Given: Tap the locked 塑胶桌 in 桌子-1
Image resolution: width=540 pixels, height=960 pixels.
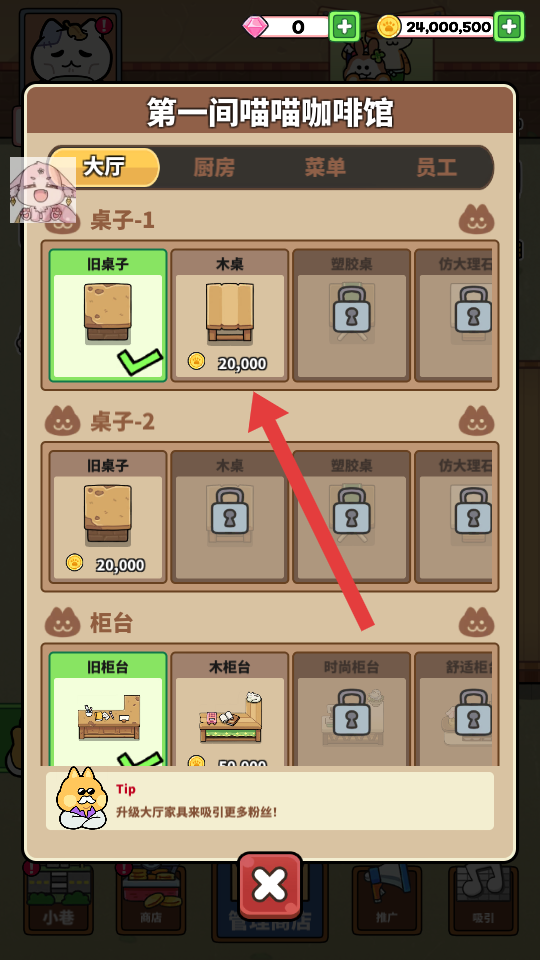Looking at the screenshot, I should pos(351,315).
